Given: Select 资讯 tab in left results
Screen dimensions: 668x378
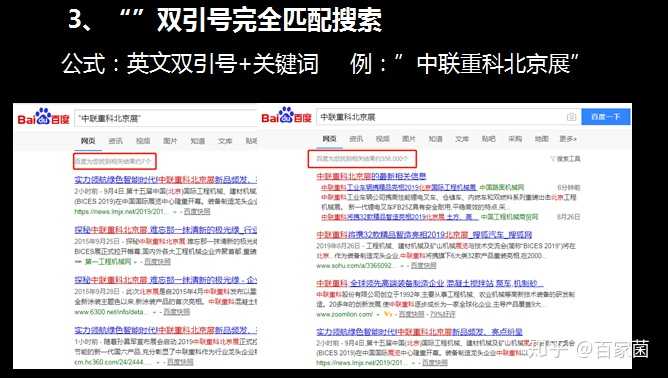Looking at the screenshot, I should click(x=115, y=141).
